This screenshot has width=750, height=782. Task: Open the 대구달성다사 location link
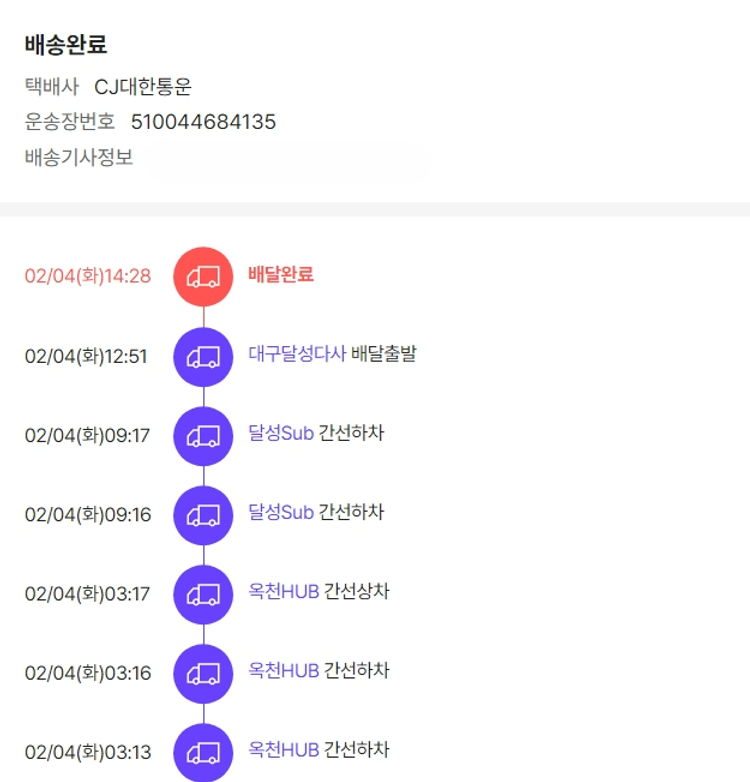pyautogui.click(x=297, y=354)
